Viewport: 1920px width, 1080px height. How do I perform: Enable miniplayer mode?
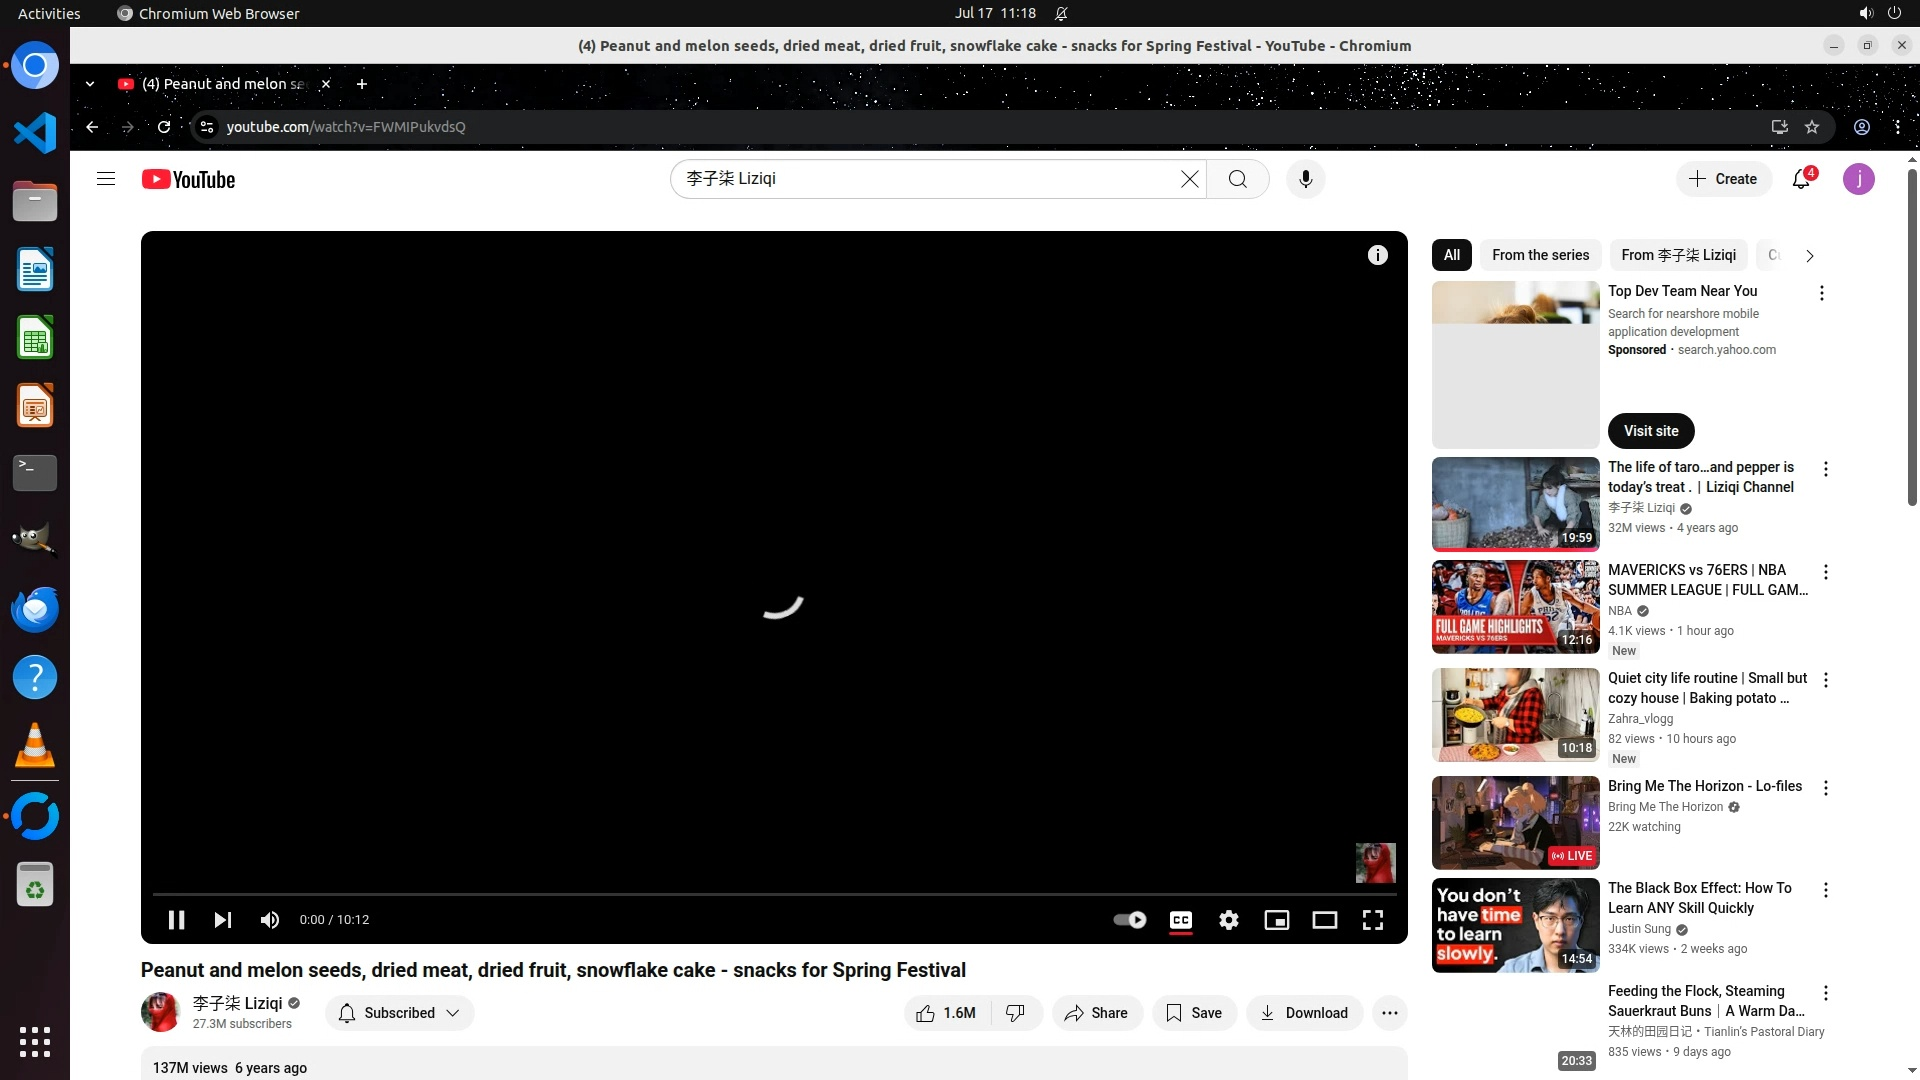click(1276, 920)
